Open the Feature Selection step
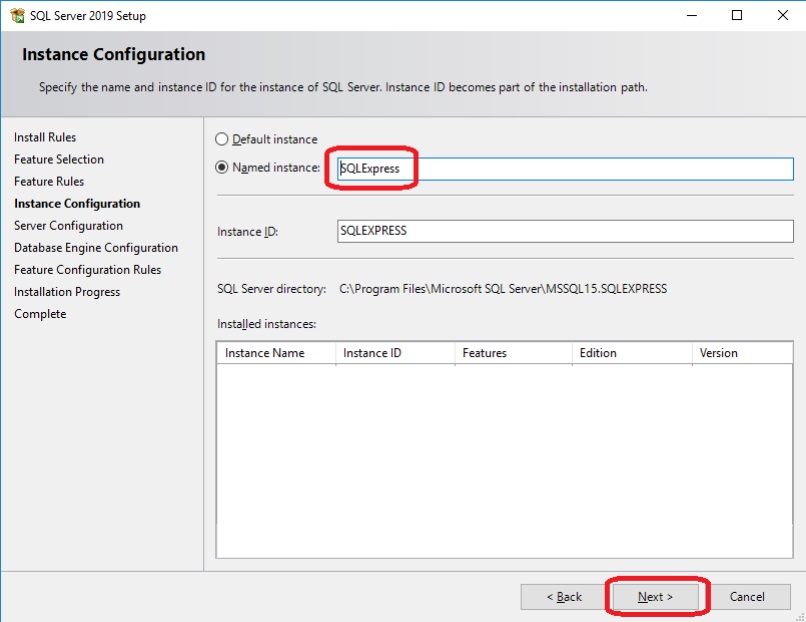806x622 pixels. tap(59, 160)
